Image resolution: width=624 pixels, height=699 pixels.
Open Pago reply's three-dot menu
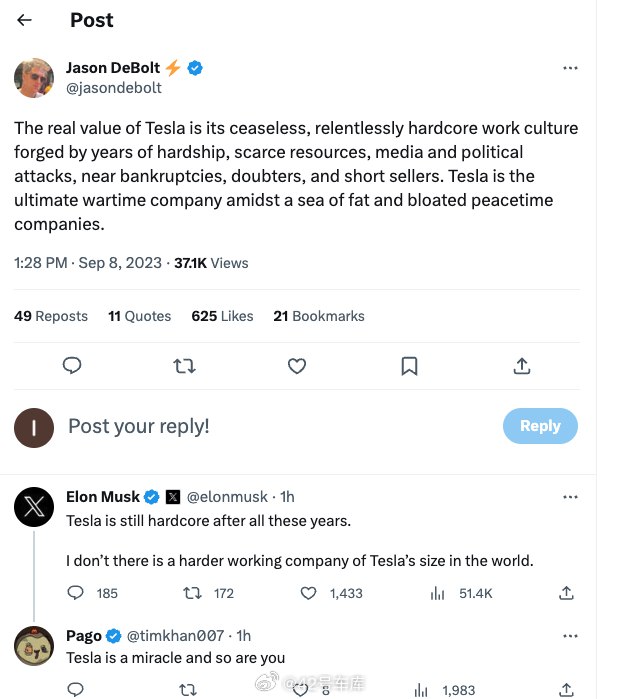[570, 636]
